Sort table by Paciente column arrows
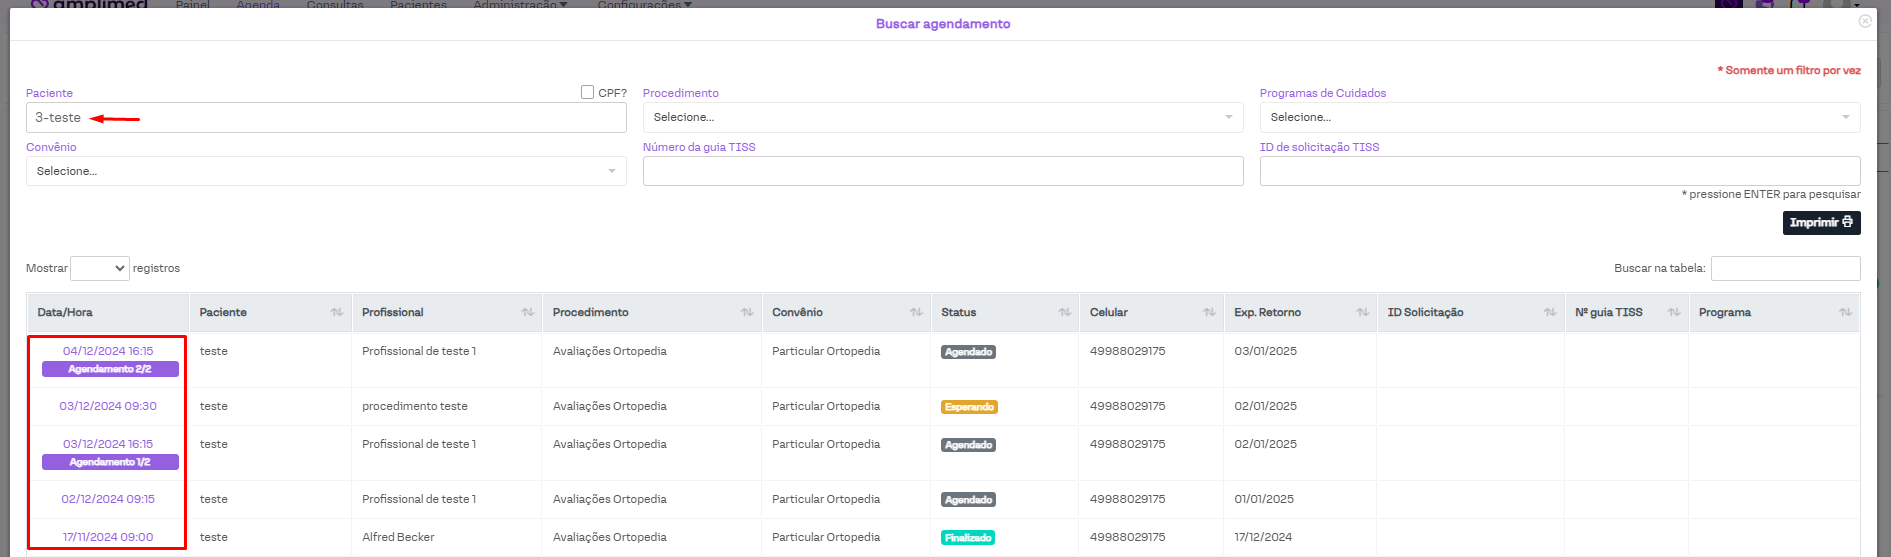The height and width of the screenshot is (557, 1891). point(336,313)
